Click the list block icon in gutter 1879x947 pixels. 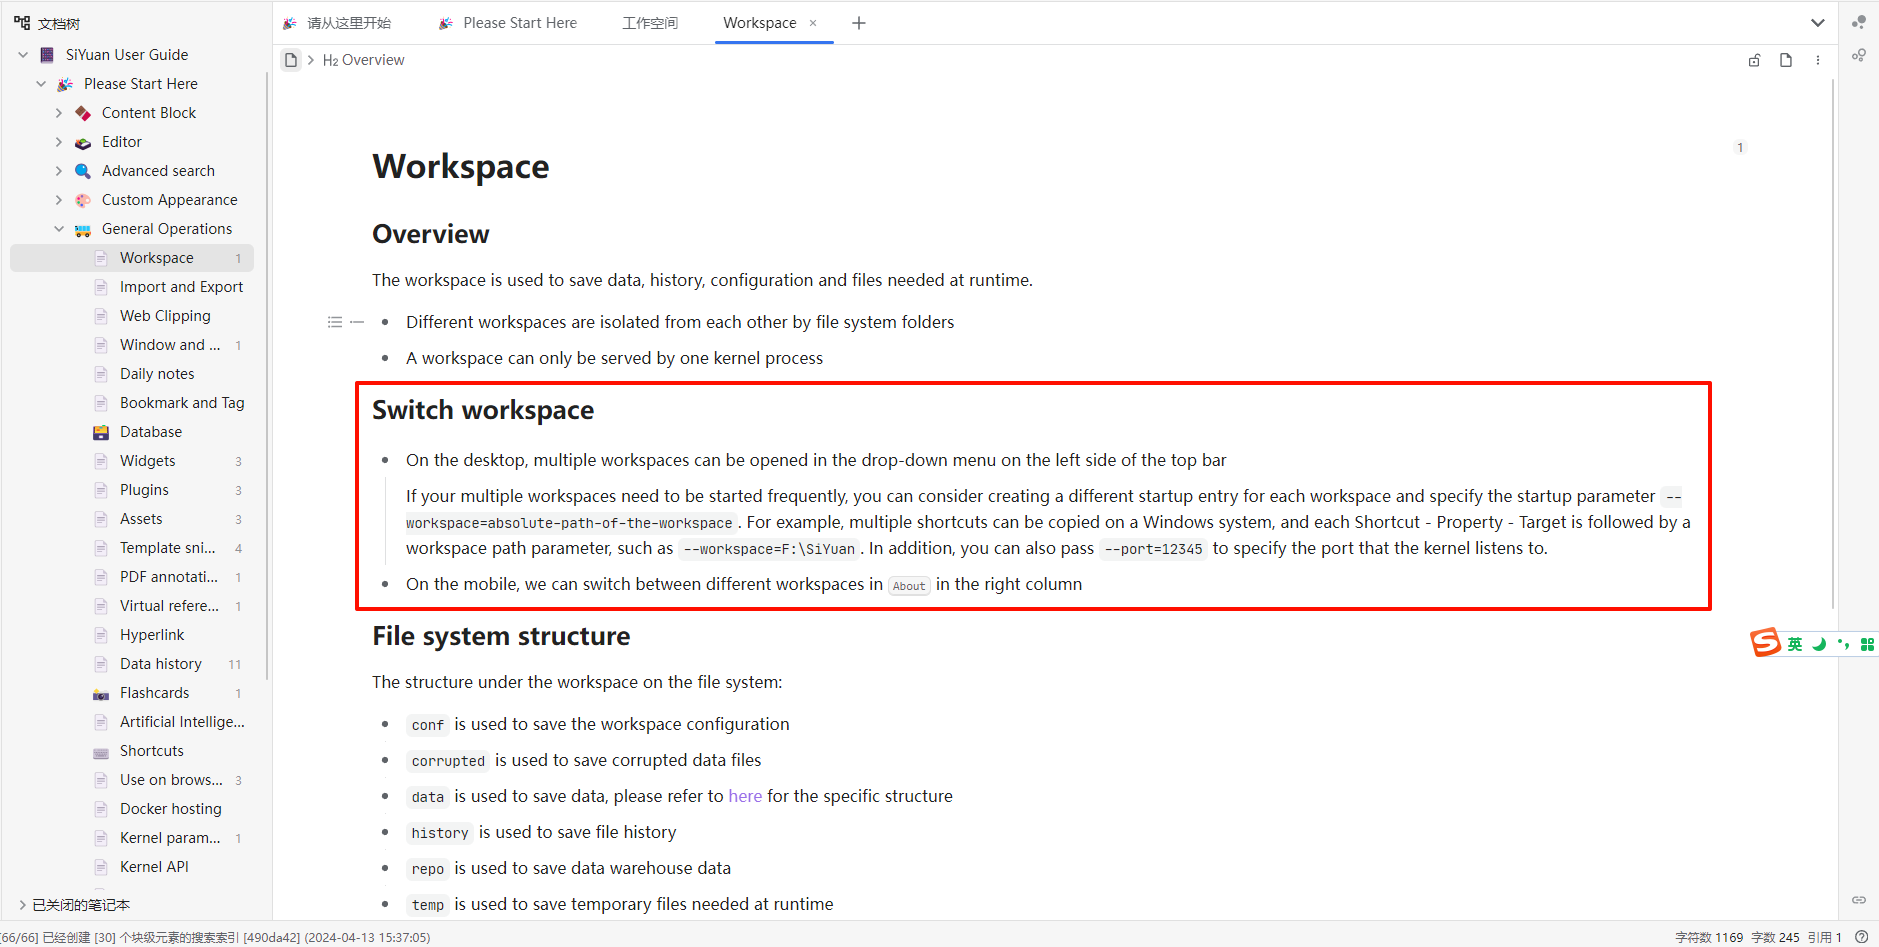tap(335, 322)
